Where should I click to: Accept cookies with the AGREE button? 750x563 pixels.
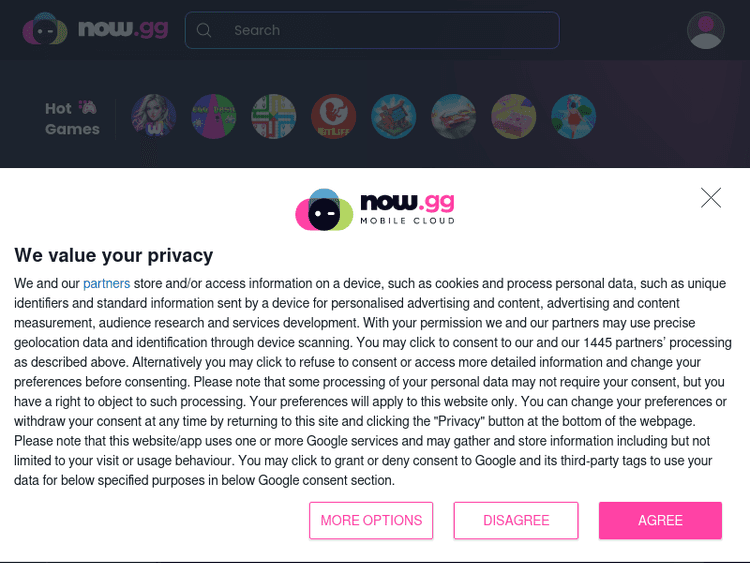[x=660, y=520]
